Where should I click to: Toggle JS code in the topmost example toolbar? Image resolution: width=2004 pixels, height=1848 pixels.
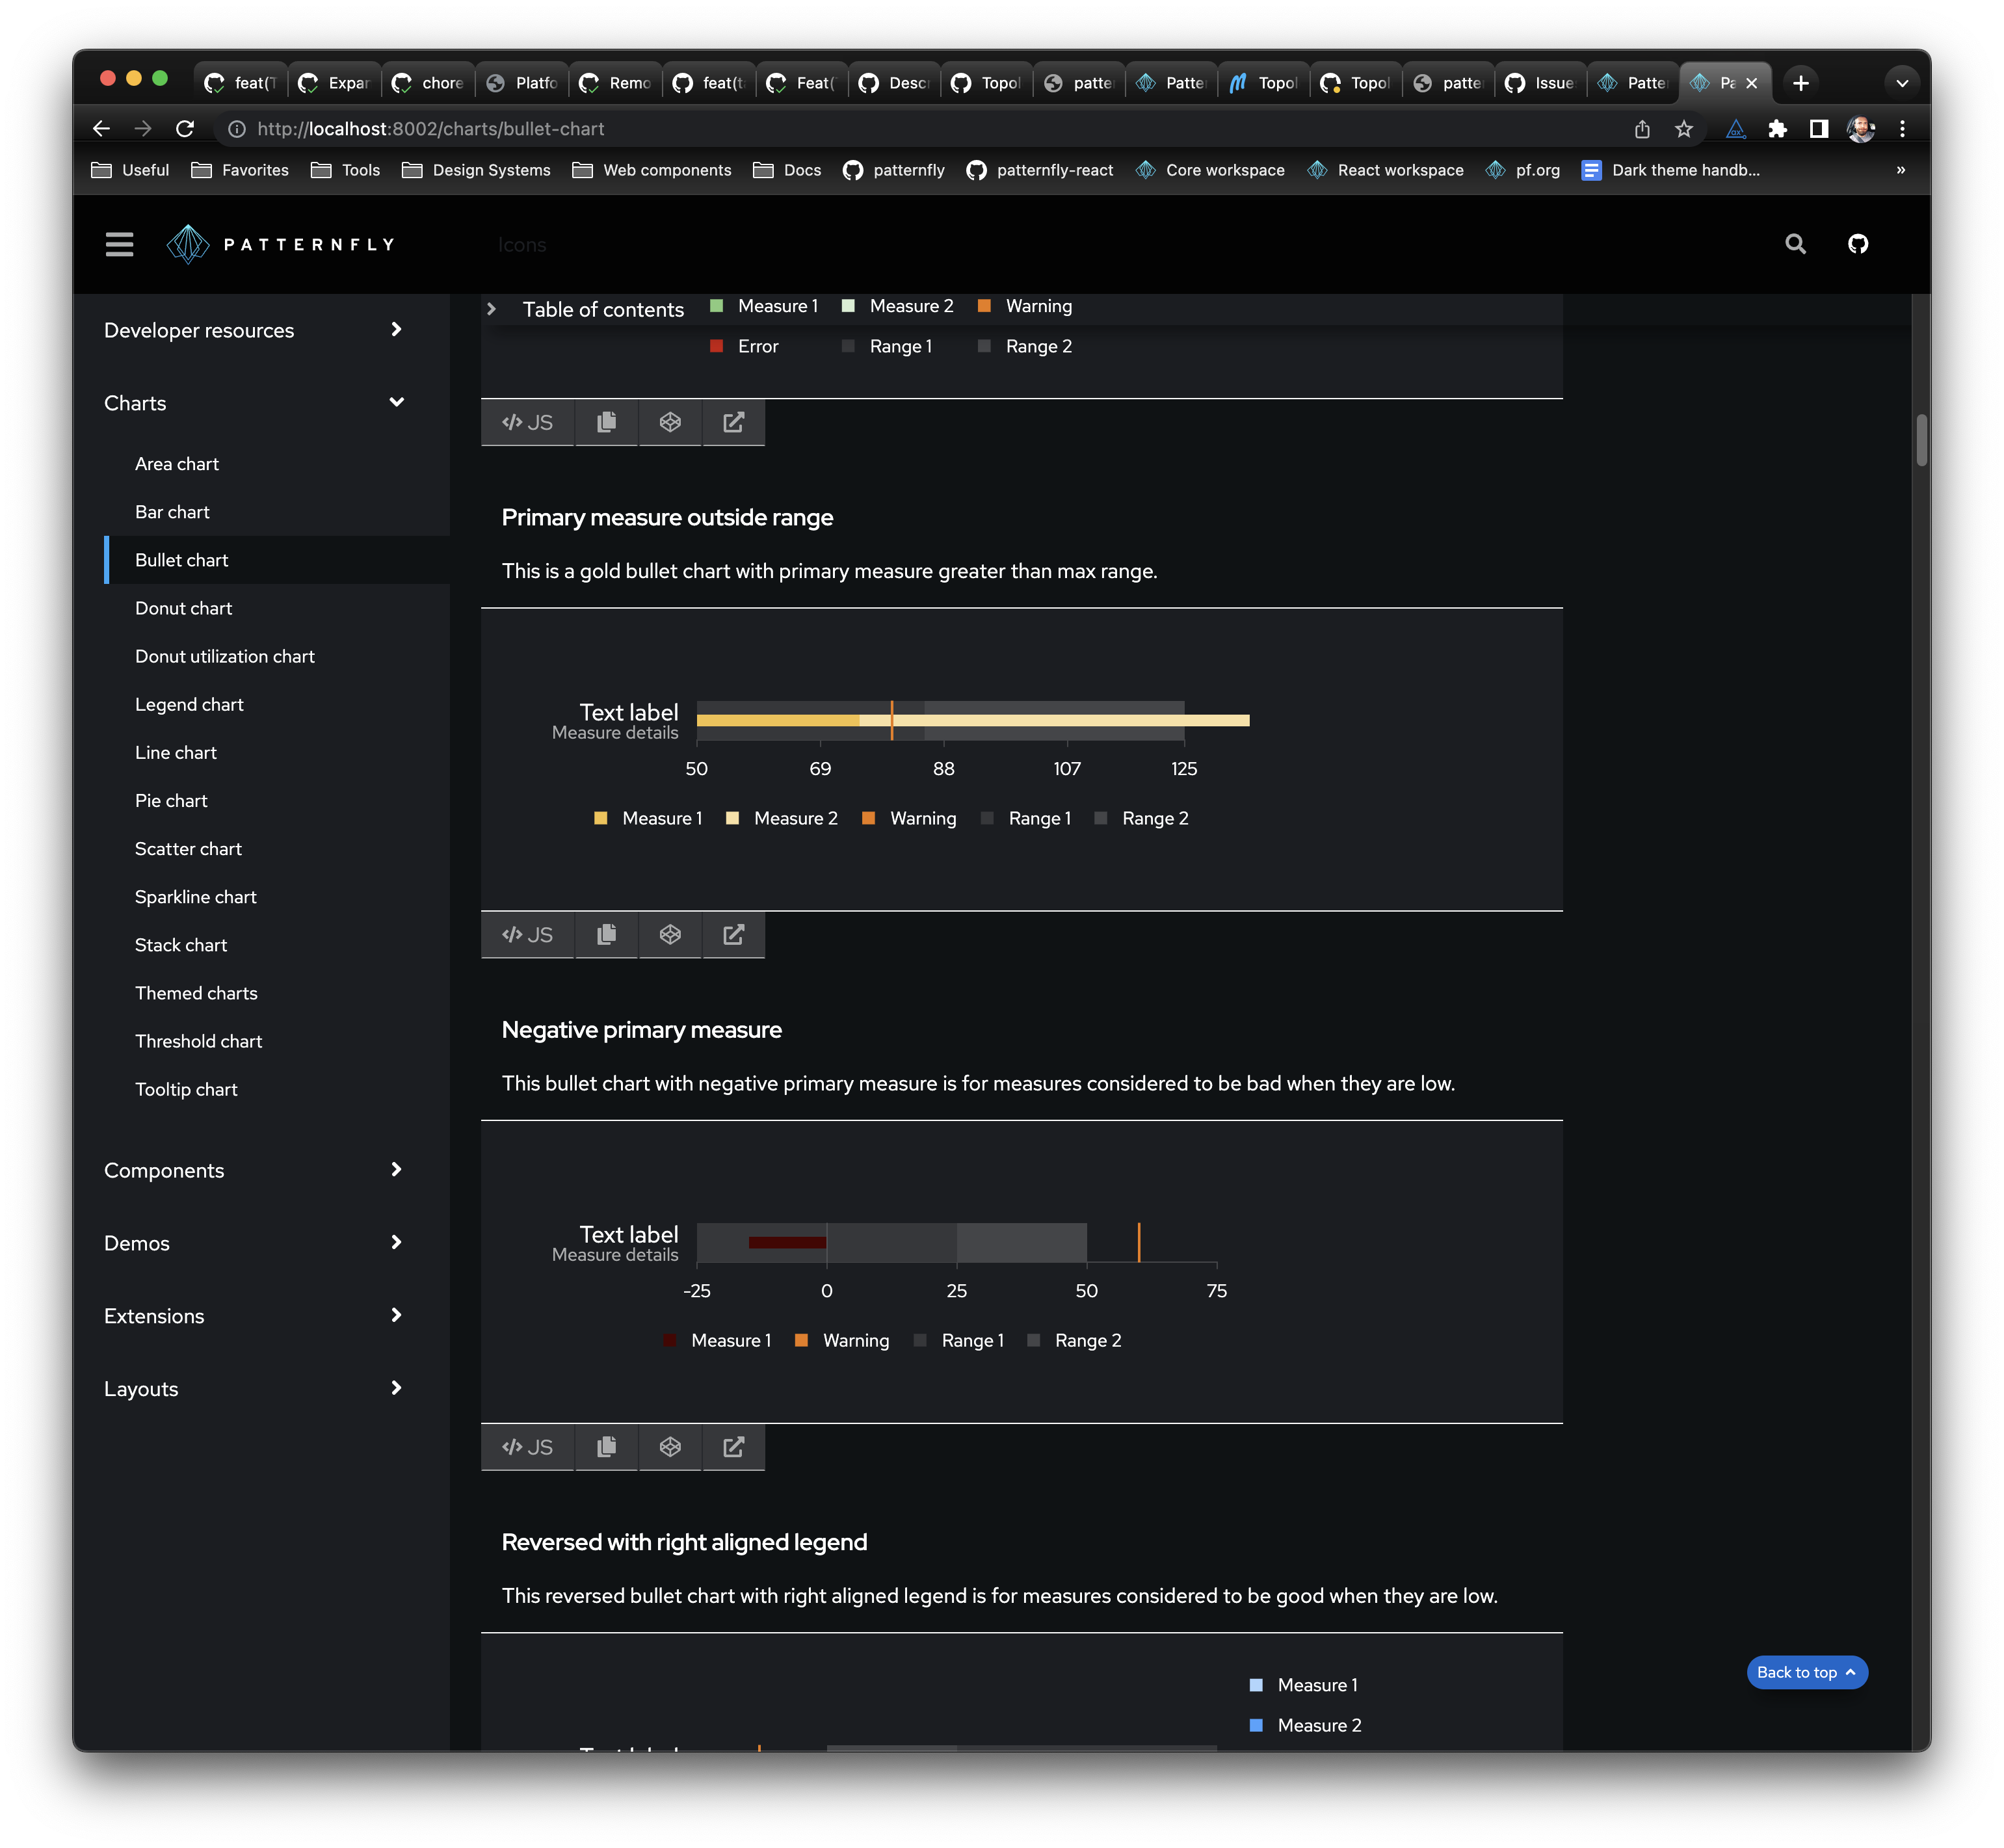click(x=527, y=422)
